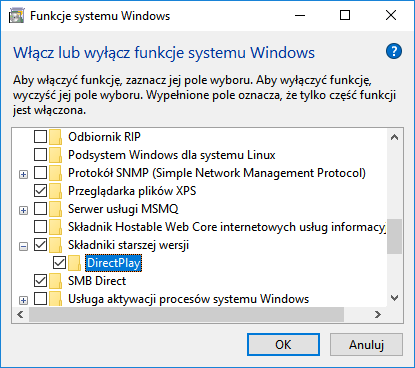
Task: Select the Składniki starszej wersji label
Action: pyautogui.click(x=128, y=245)
